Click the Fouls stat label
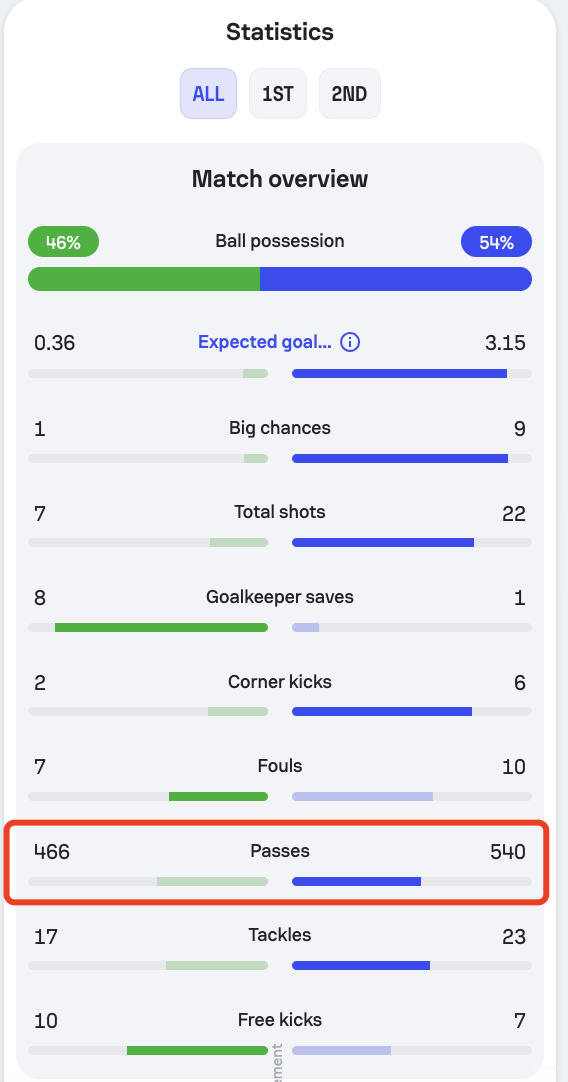The width and height of the screenshot is (568, 1082). 280,766
